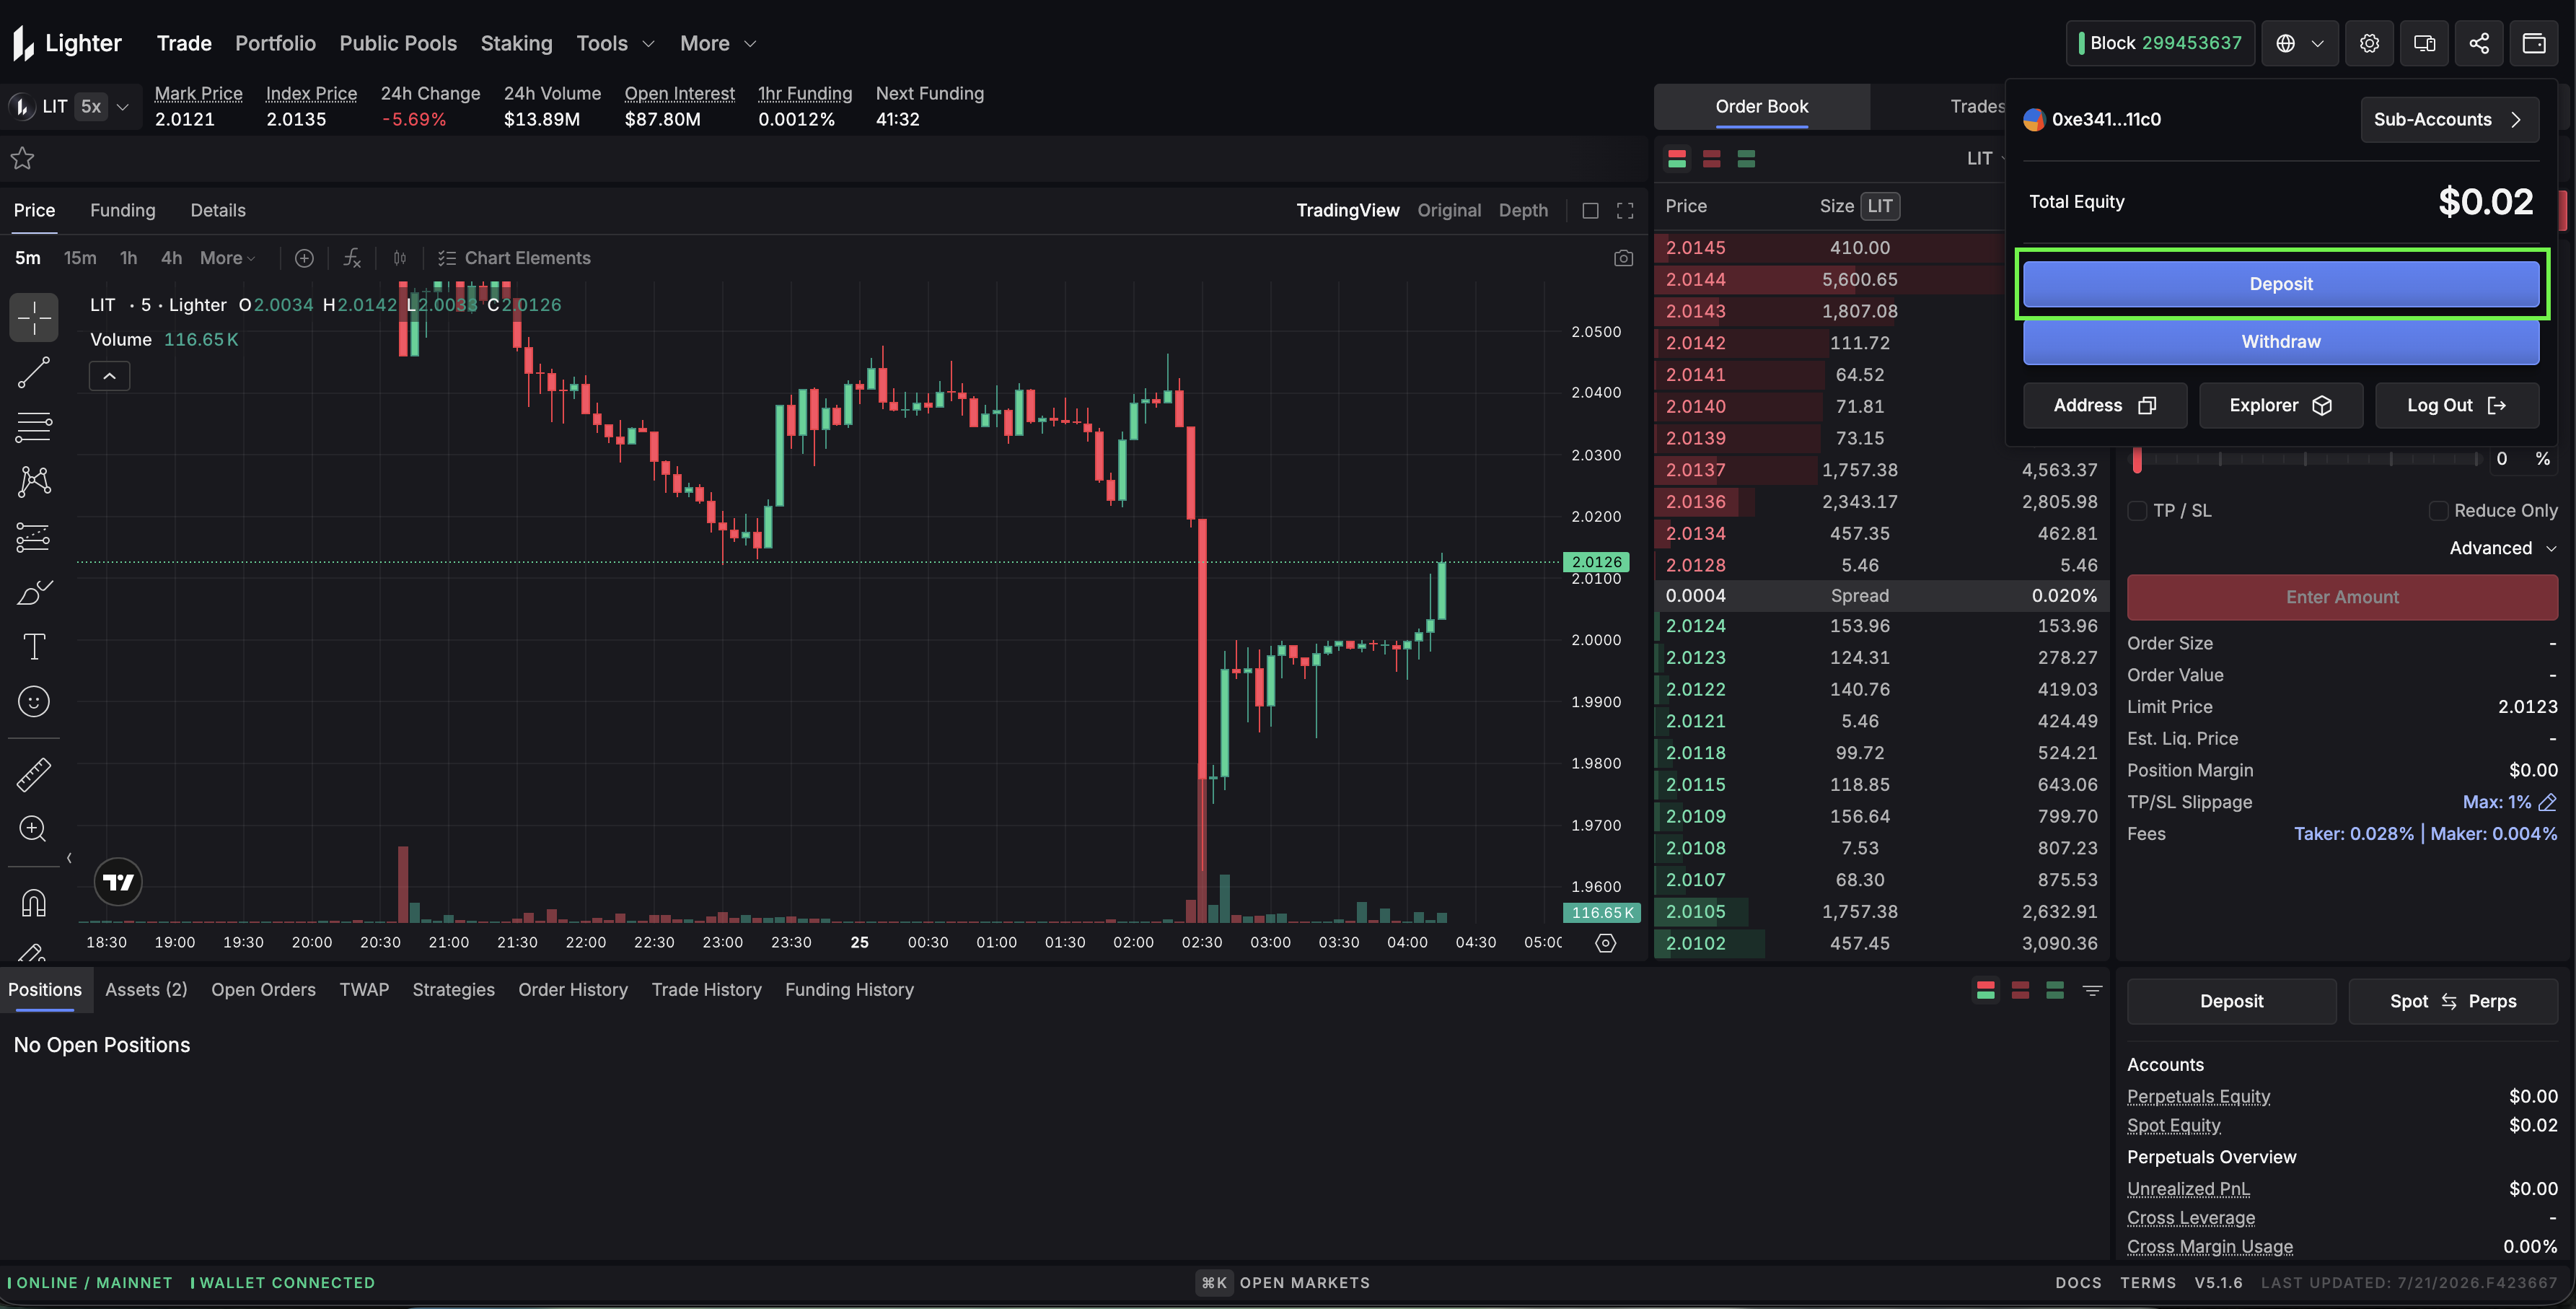2576x1309 pixels.
Task: Toggle the magnet snapping mode
Action: tap(34, 902)
